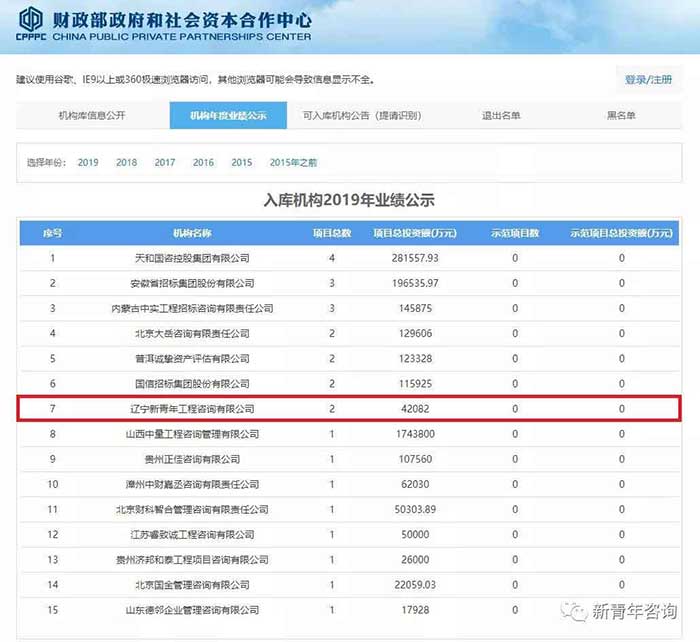This screenshot has height=642, width=700.
Task: Click investment value 22059.03
Action: (415, 585)
